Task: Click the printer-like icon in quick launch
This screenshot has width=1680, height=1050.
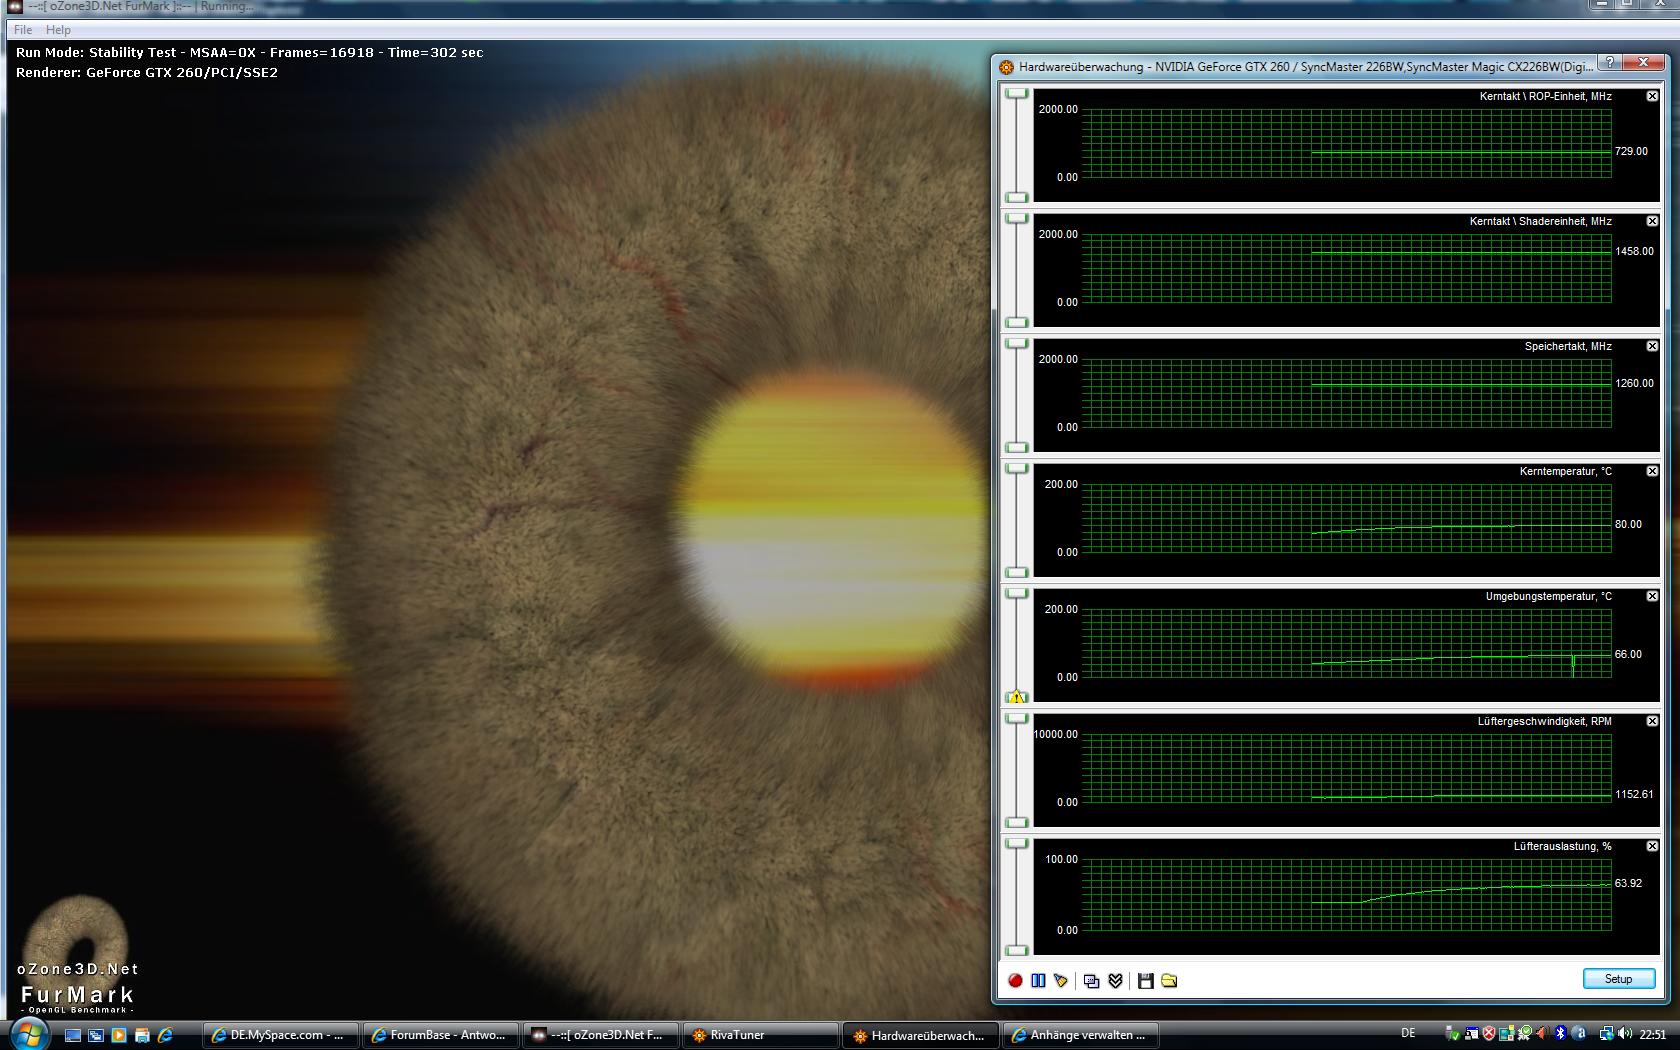Action: click(142, 1035)
